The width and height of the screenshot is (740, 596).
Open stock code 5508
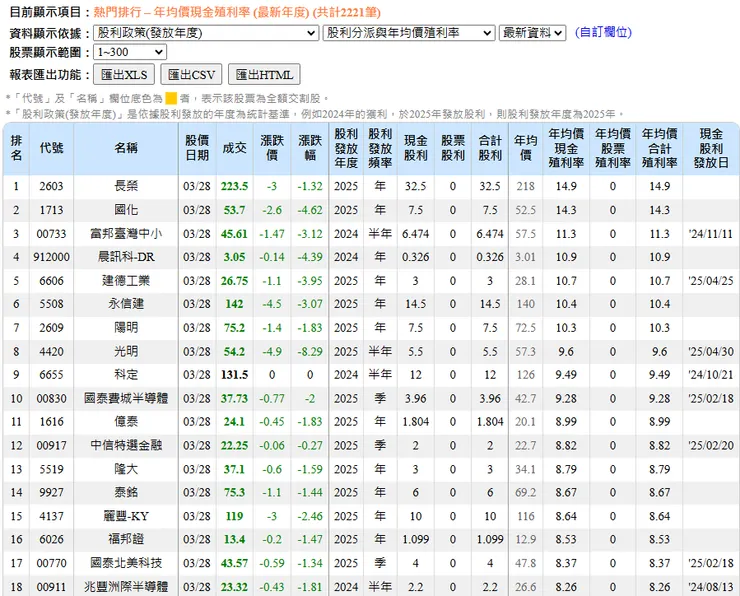pyautogui.click(x=51, y=304)
